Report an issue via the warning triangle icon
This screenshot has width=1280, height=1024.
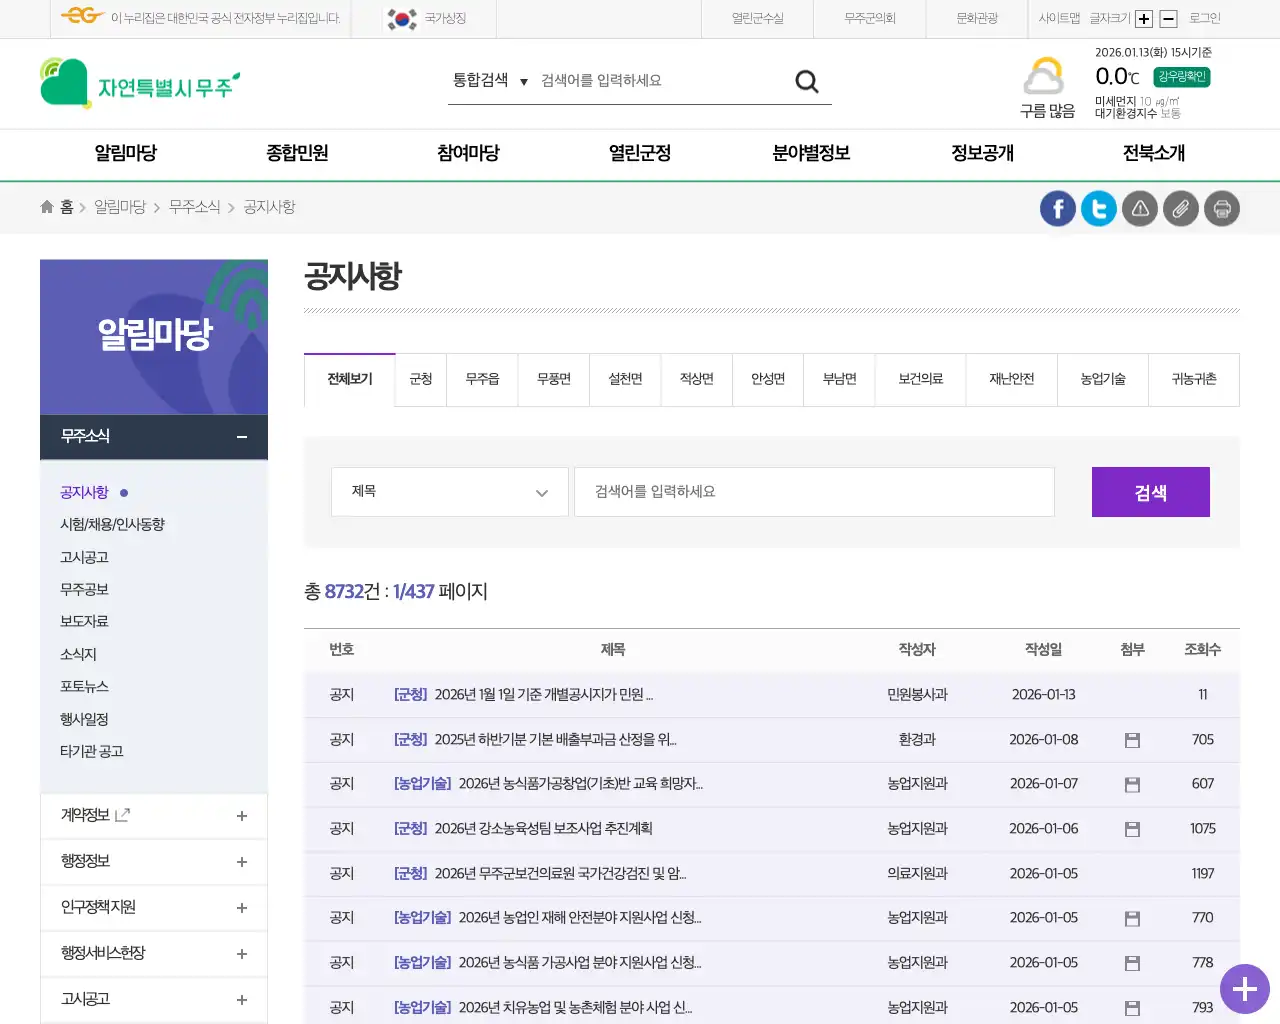tap(1139, 208)
